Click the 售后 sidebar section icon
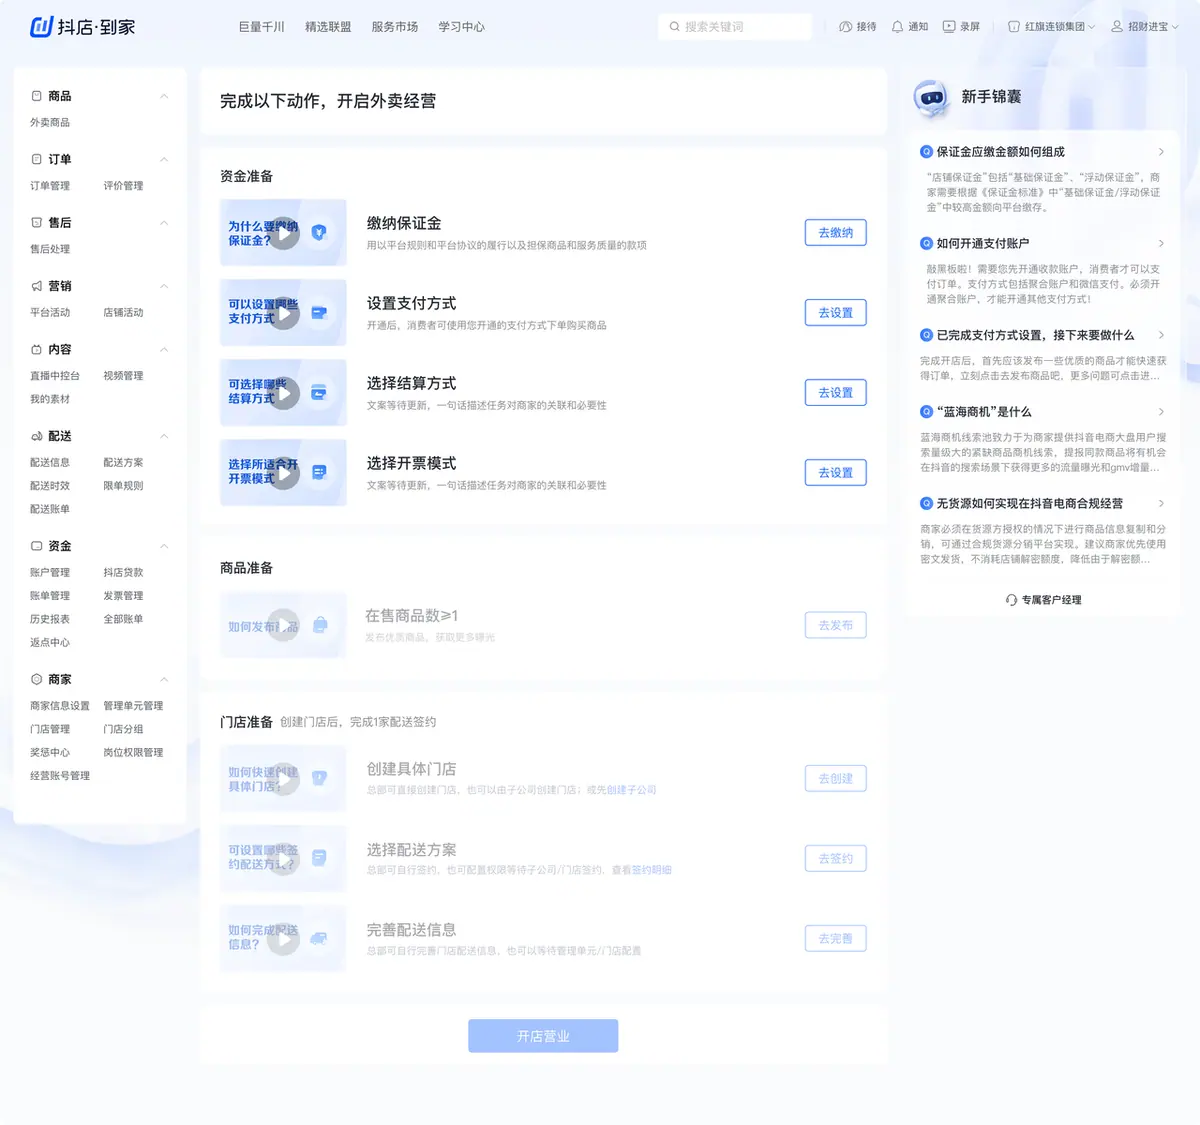This screenshot has width=1200, height=1125. (x=36, y=223)
